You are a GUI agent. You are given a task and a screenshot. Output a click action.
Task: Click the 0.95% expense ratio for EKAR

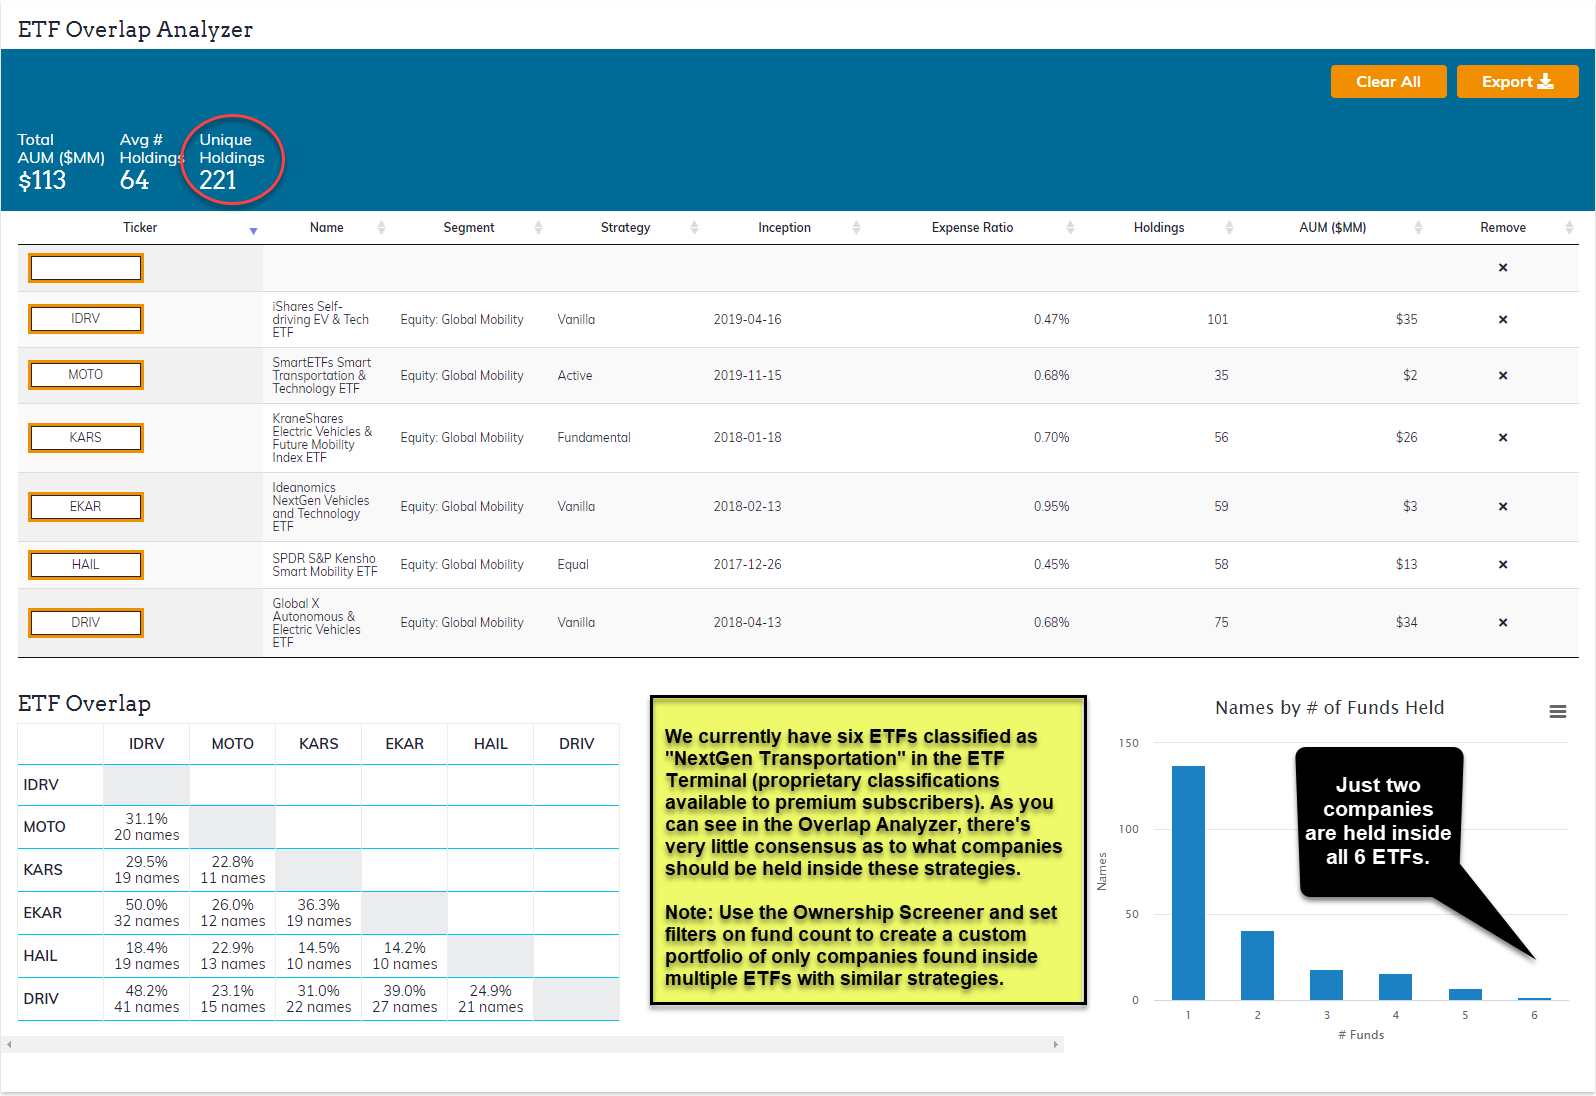tap(1052, 507)
